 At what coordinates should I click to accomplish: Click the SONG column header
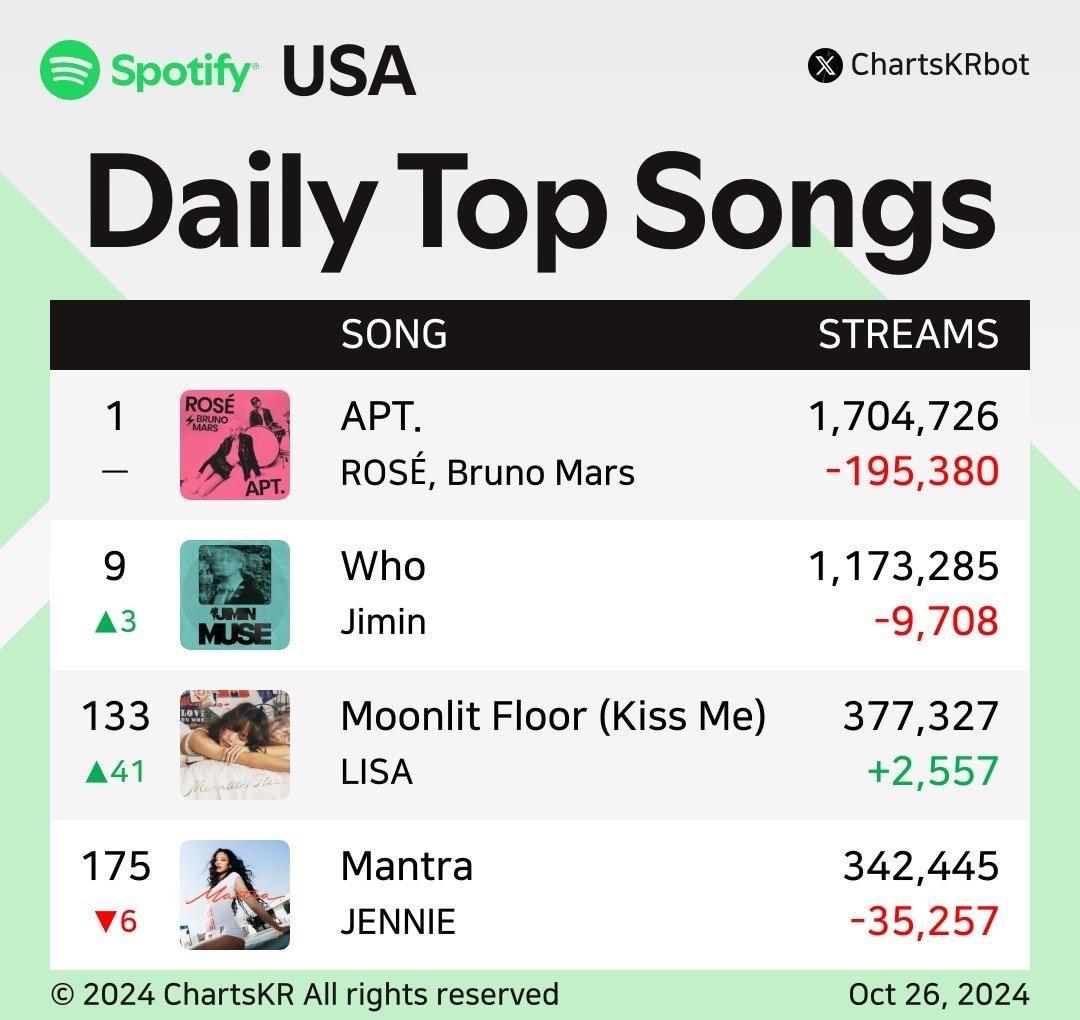[x=394, y=334]
